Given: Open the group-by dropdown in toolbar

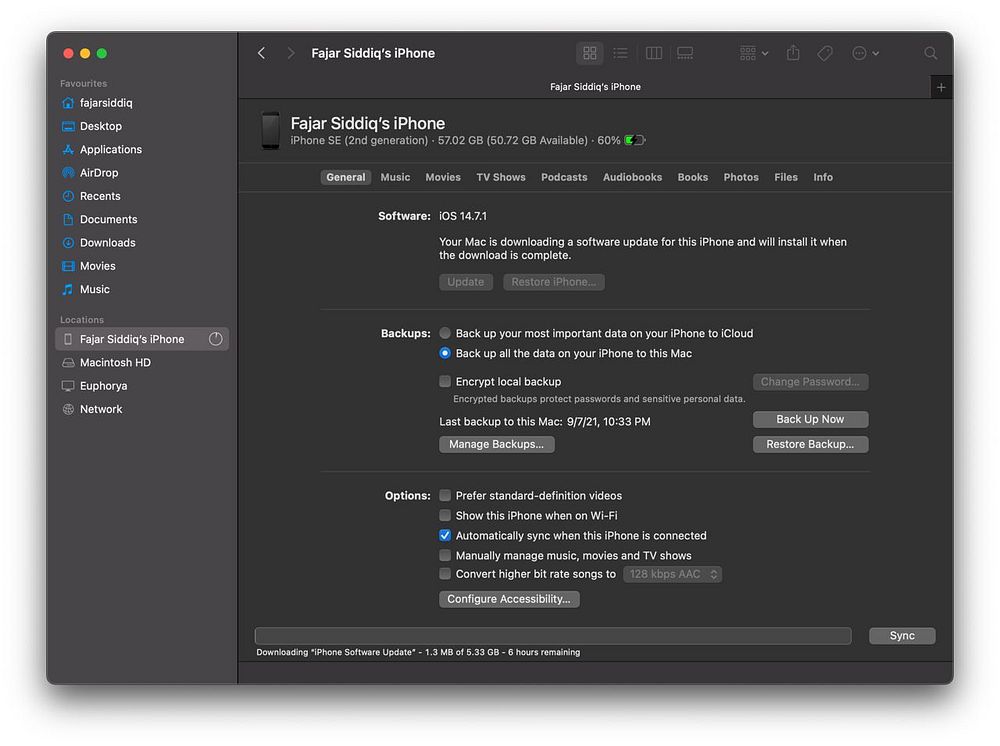Looking at the screenshot, I should pyautogui.click(x=754, y=54).
